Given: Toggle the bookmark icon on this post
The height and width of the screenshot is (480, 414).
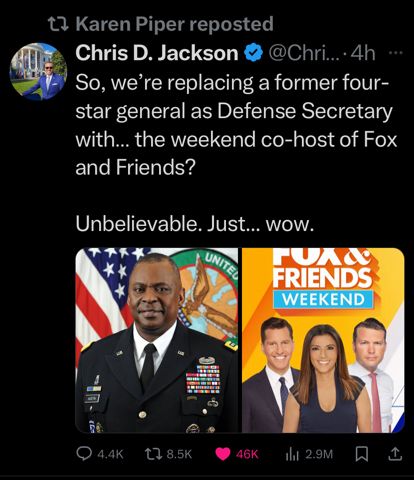Looking at the screenshot, I should 362,454.
